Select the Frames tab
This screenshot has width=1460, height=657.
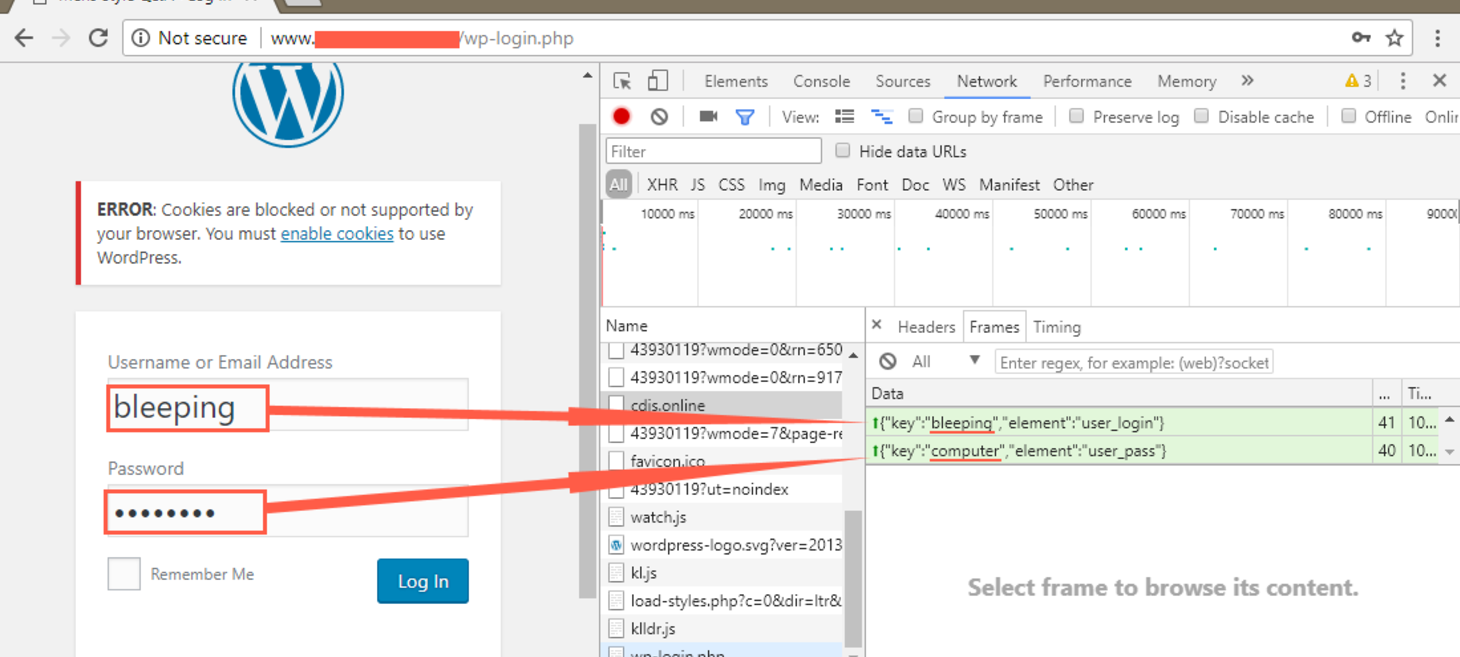click(x=994, y=327)
